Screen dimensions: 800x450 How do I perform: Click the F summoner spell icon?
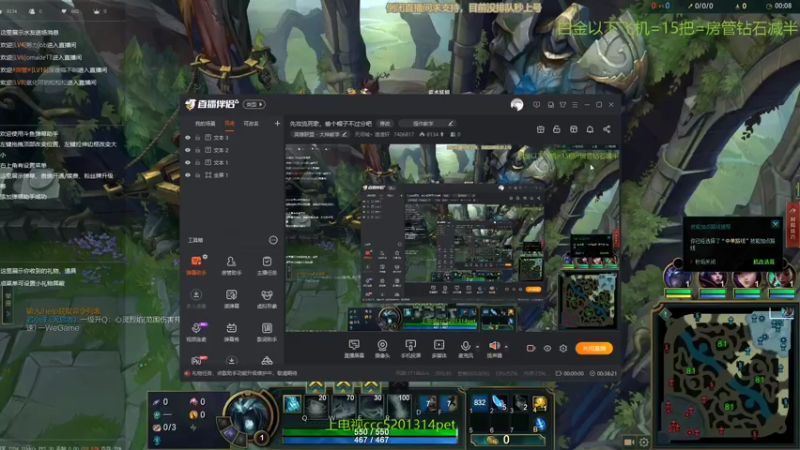[448, 403]
